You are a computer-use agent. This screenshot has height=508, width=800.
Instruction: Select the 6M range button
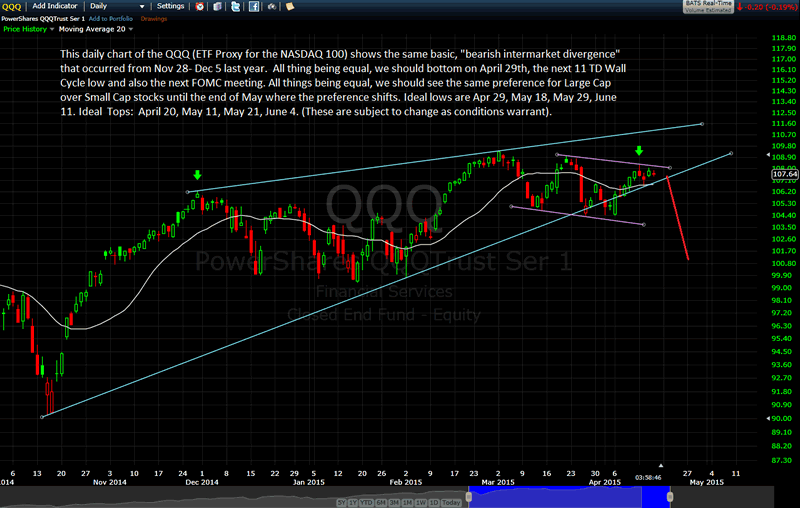(x=381, y=503)
